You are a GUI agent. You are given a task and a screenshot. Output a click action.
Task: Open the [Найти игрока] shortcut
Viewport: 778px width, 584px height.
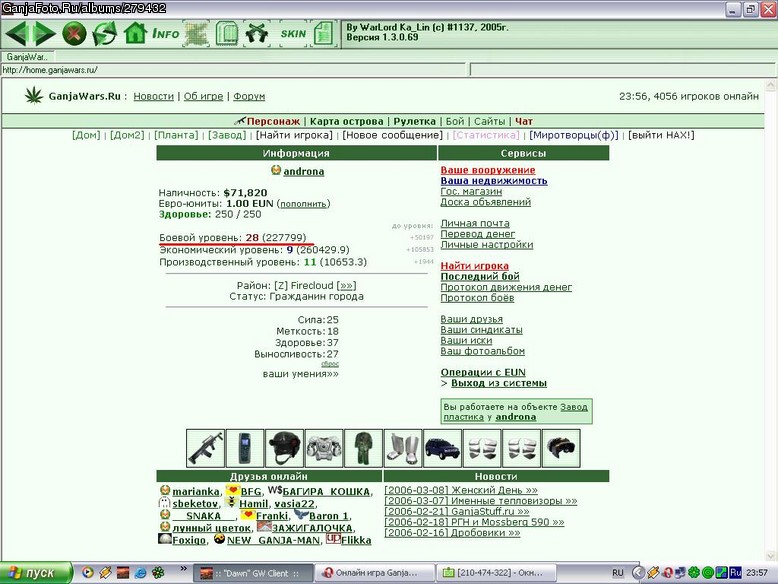294,135
